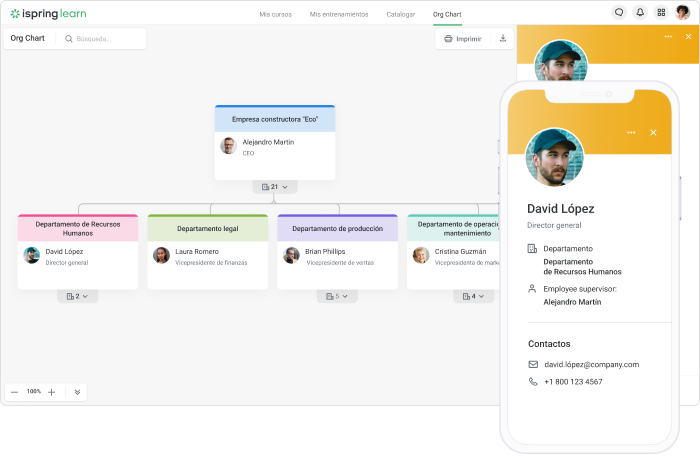Viewport: 700px width, 462px height.
Task: Select the Empresa constructora "Eco" card header
Action: (275, 119)
